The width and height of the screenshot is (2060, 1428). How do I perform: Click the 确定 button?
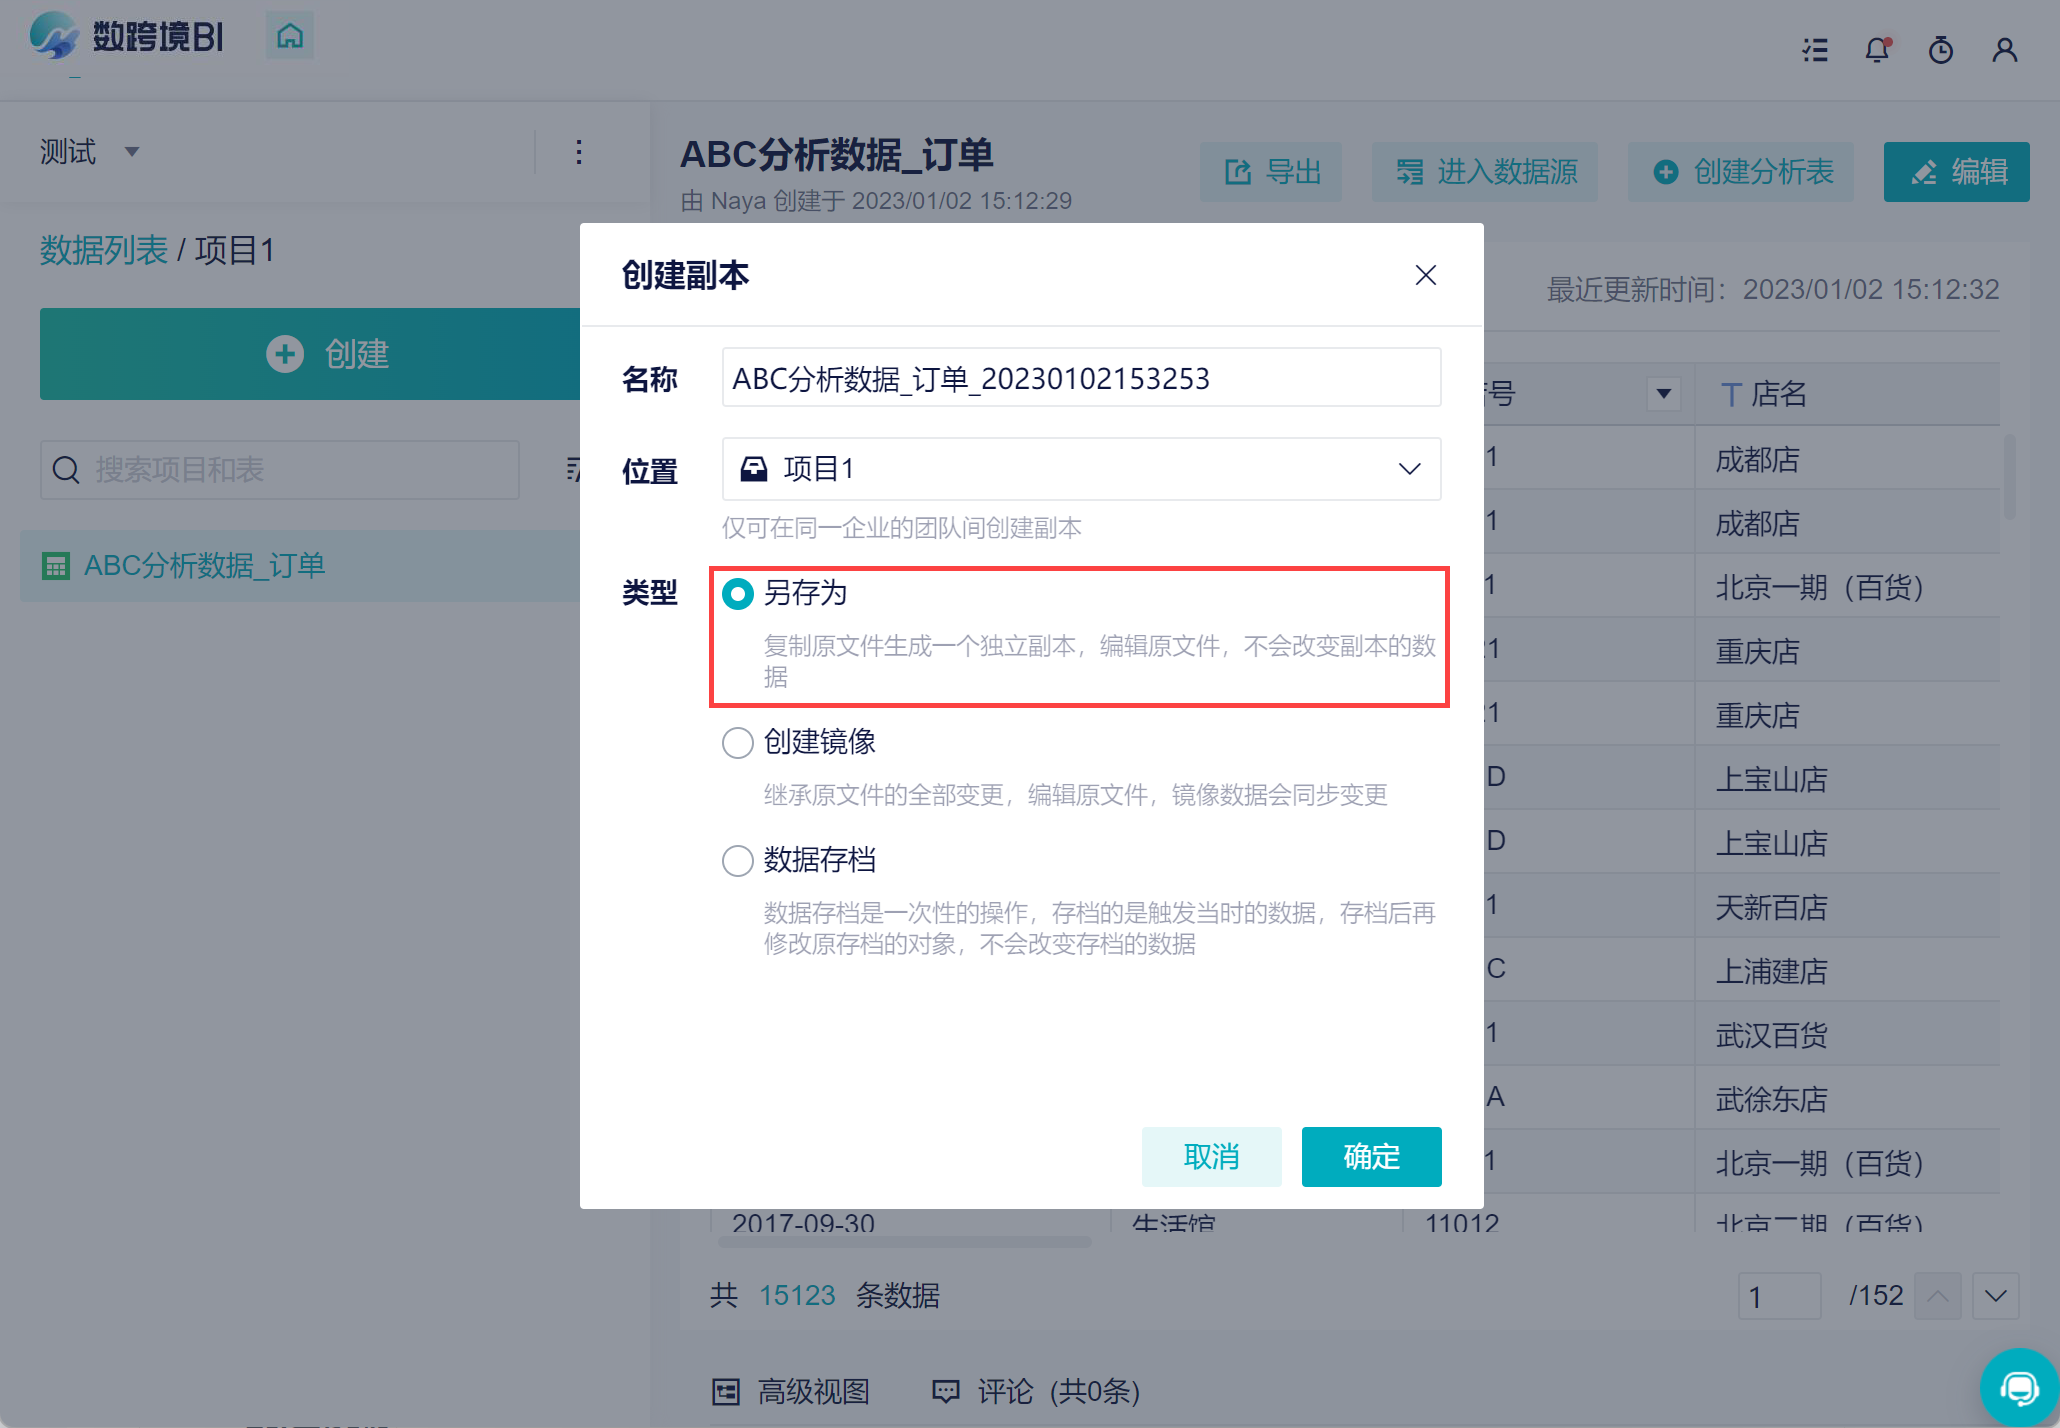(x=1371, y=1157)
